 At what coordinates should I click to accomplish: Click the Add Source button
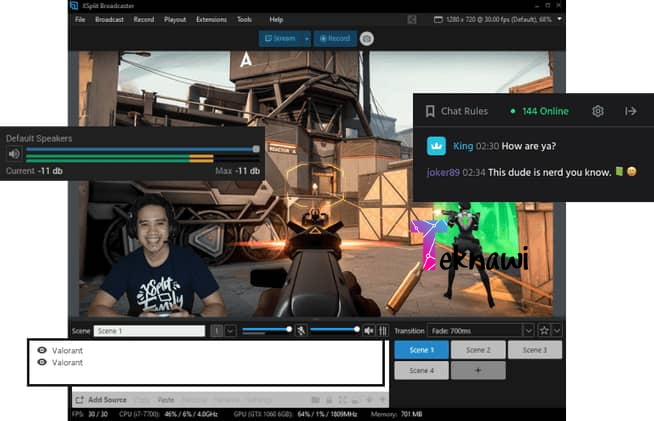pos(101,400)
